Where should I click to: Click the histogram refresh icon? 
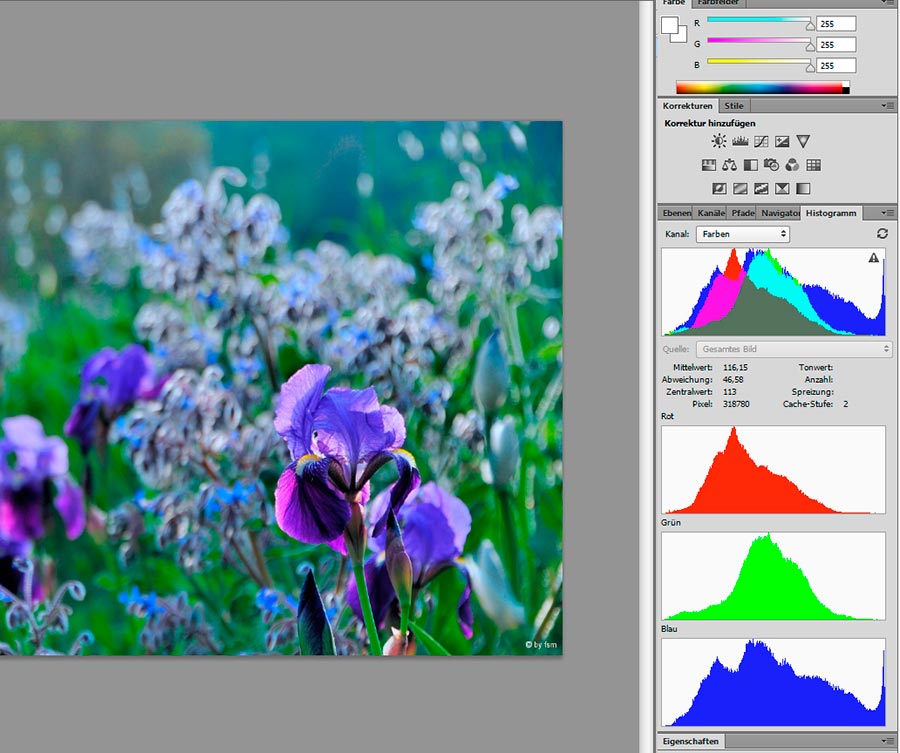pos(882,233)
